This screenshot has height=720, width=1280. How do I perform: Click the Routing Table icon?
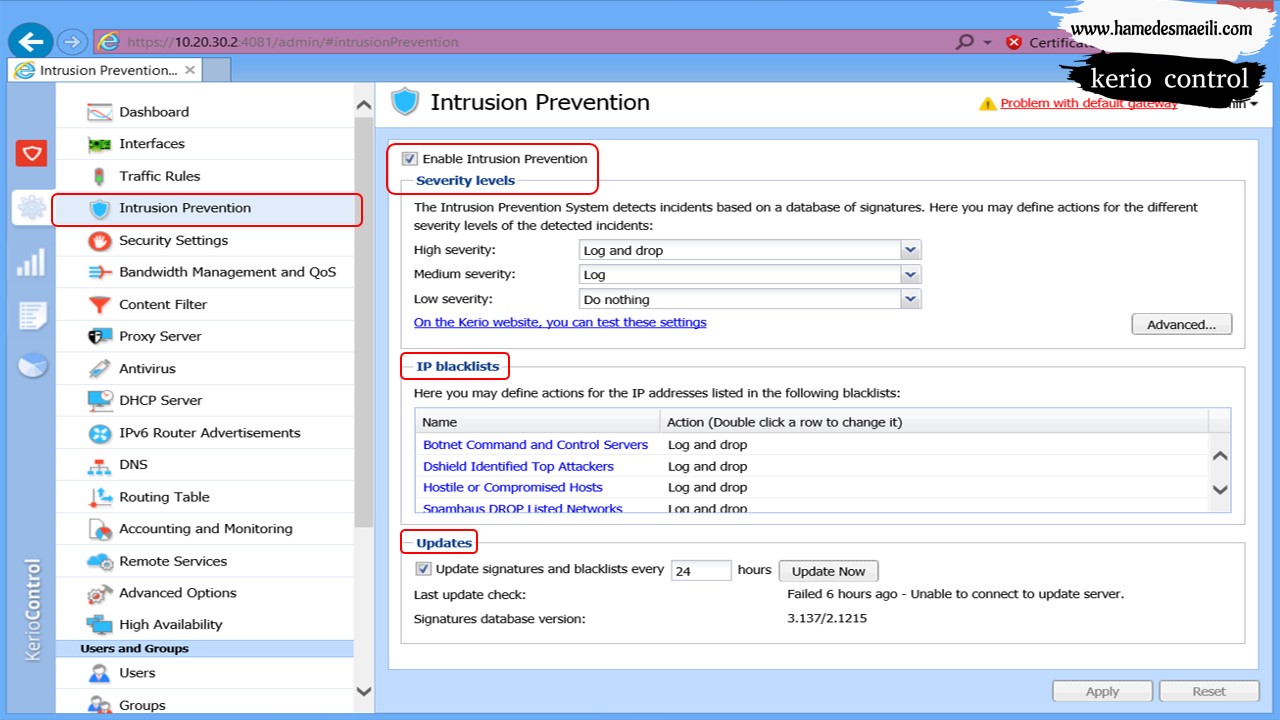click(99, 497)
